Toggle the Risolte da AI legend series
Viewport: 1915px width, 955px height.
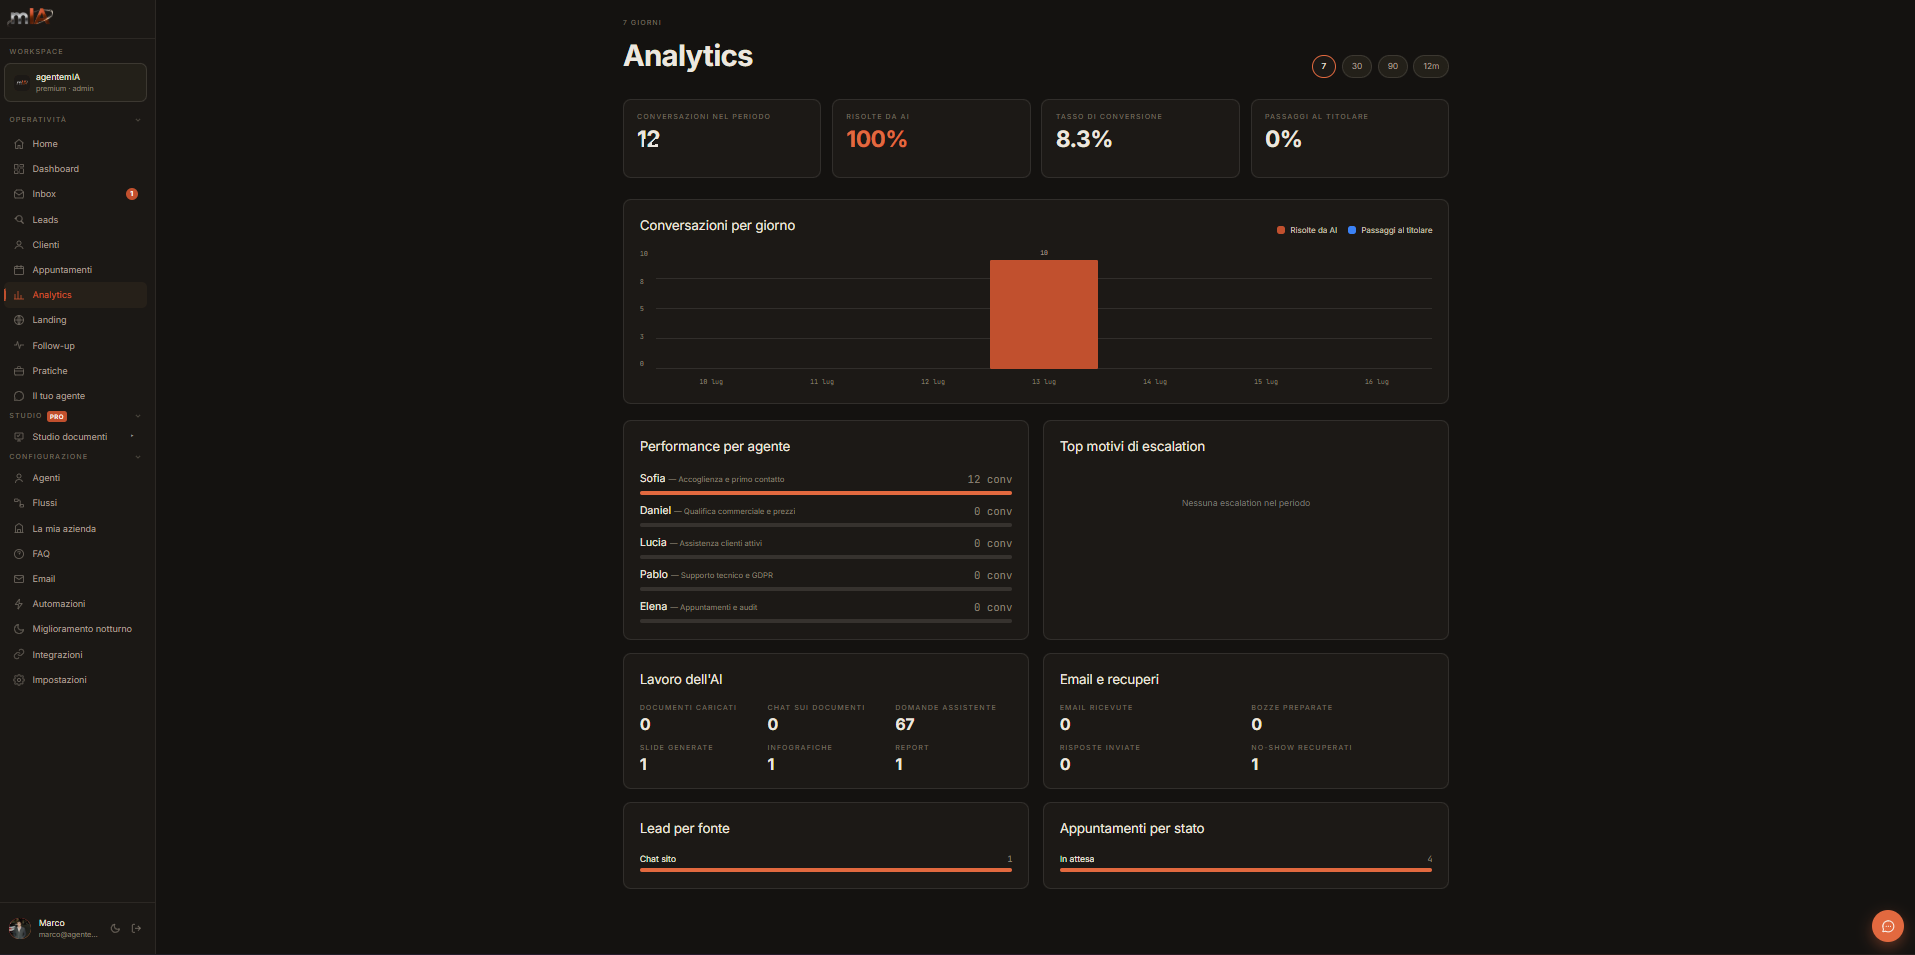(x=1307, y=230)
